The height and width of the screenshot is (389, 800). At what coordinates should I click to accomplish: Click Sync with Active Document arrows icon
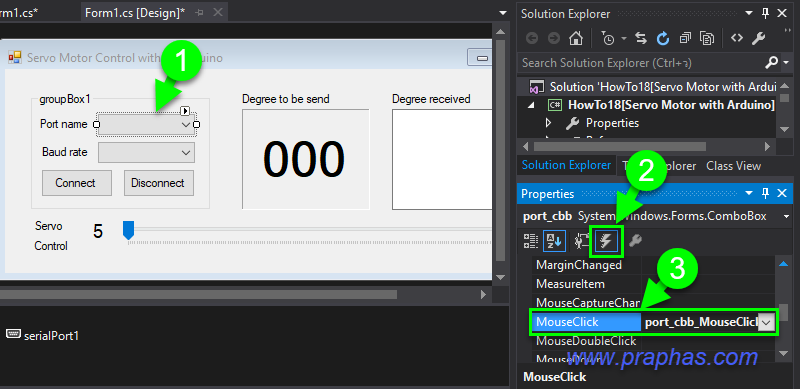[x=641, y=38]
